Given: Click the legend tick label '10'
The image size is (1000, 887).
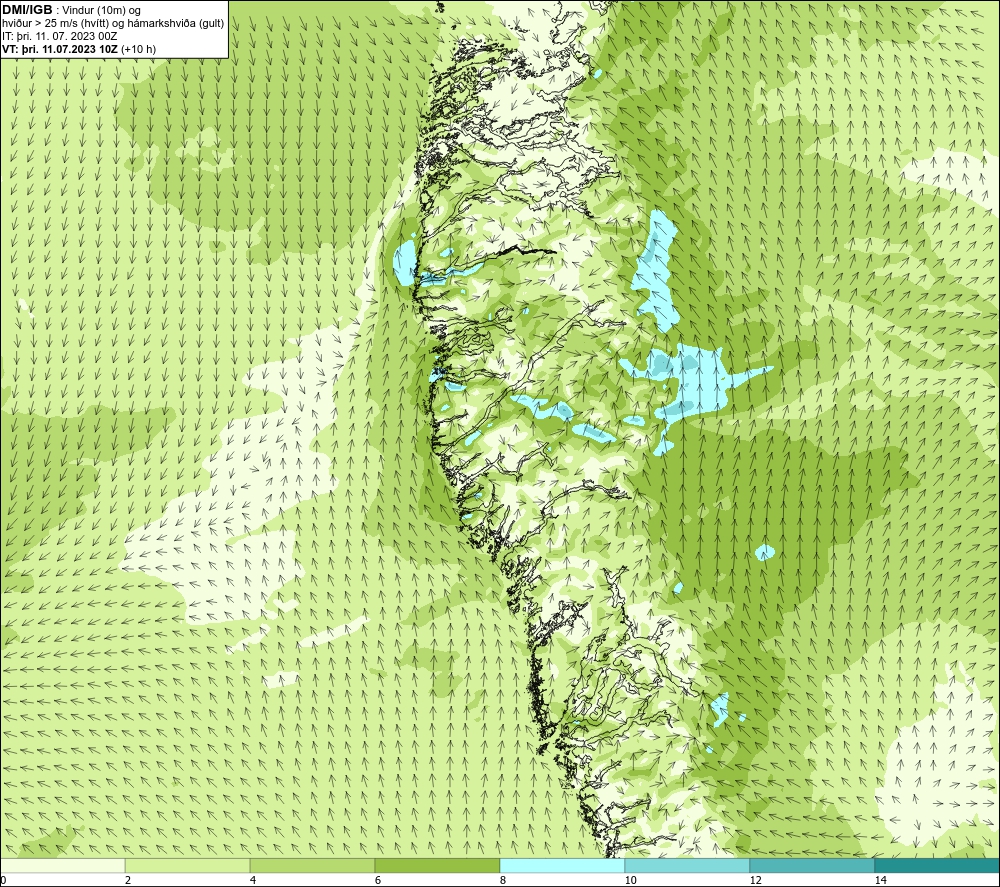Looking at the screenshot, I should point(631,880).
